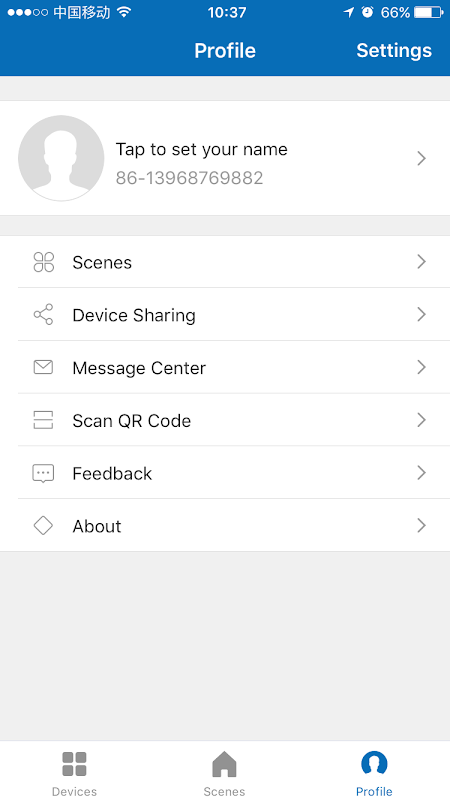Viewport: 450px width, 800px height.
Task: Tap 'Tap to set your name' text
Action: click(x=202, y=149)
